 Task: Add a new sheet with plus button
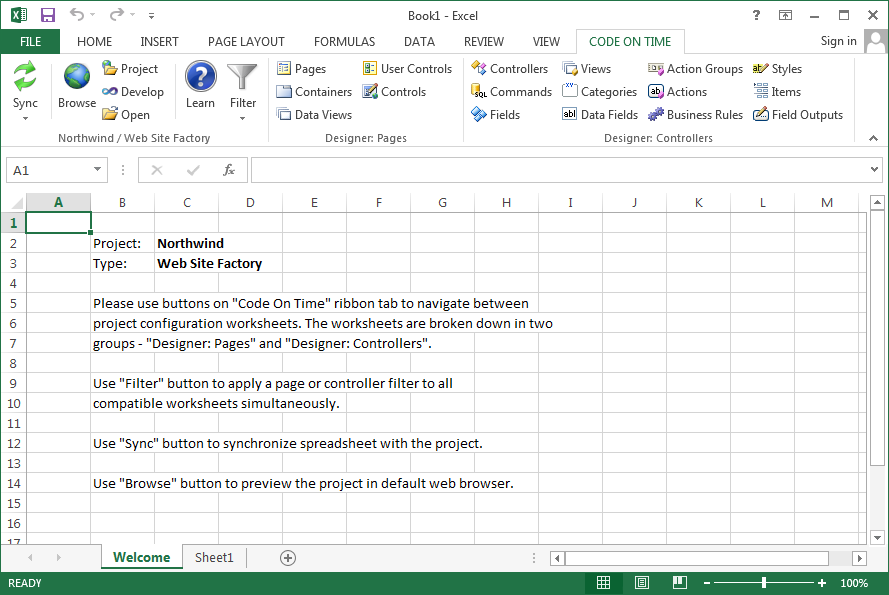[x=288, y=558]
